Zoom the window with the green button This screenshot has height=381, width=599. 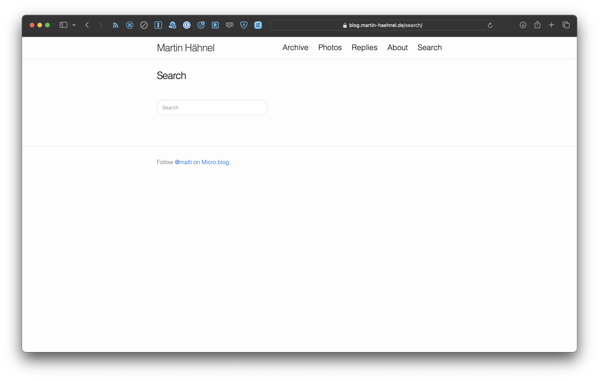(47, 25)
